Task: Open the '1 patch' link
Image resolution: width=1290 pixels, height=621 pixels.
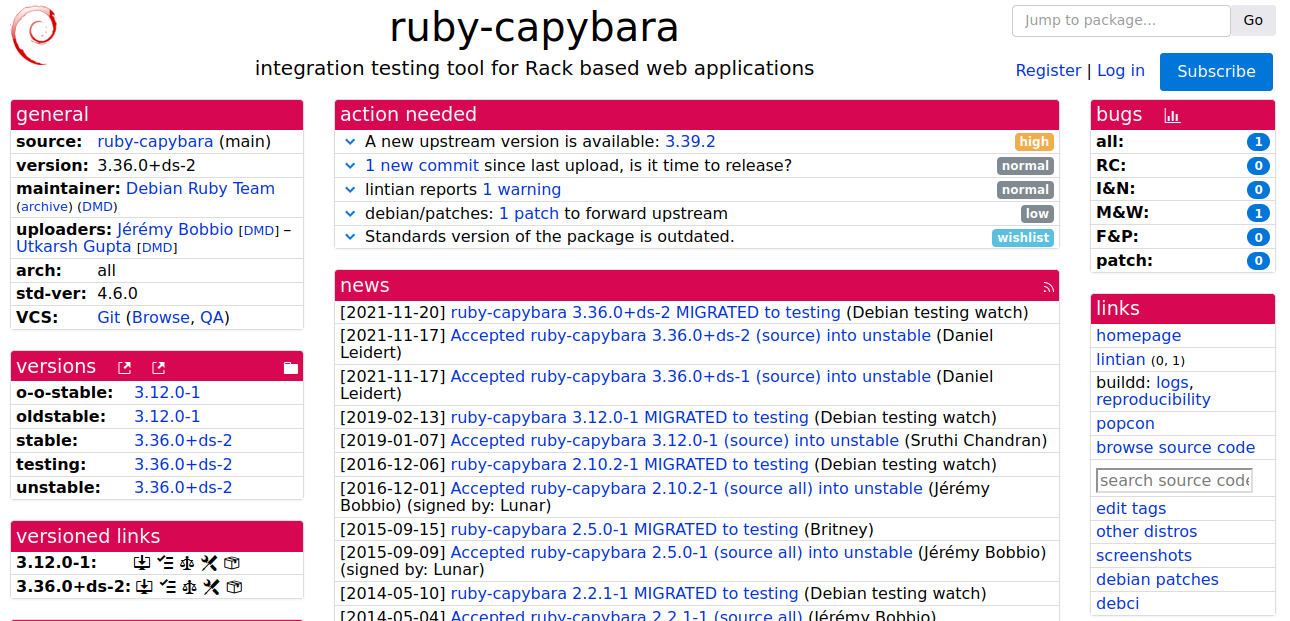Action: (x=529, y=214)
